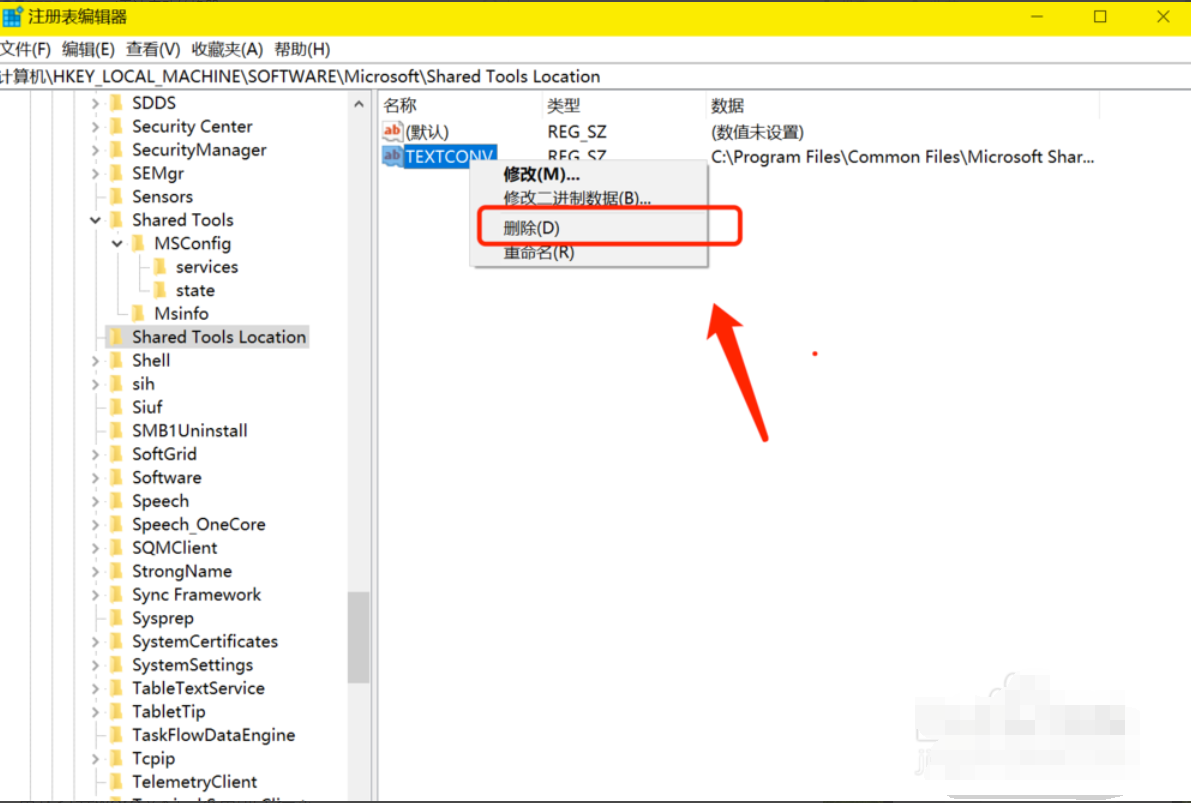Click the Registry Editor app icon in title bar

pyautogui.click(x=13, y=16)
